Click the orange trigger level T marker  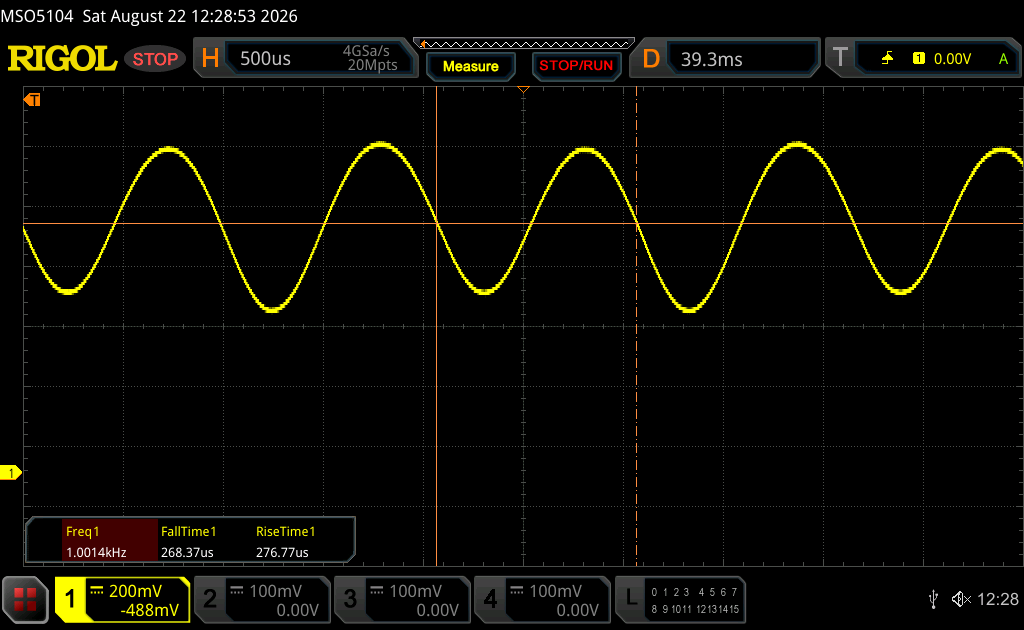point(32,99)
